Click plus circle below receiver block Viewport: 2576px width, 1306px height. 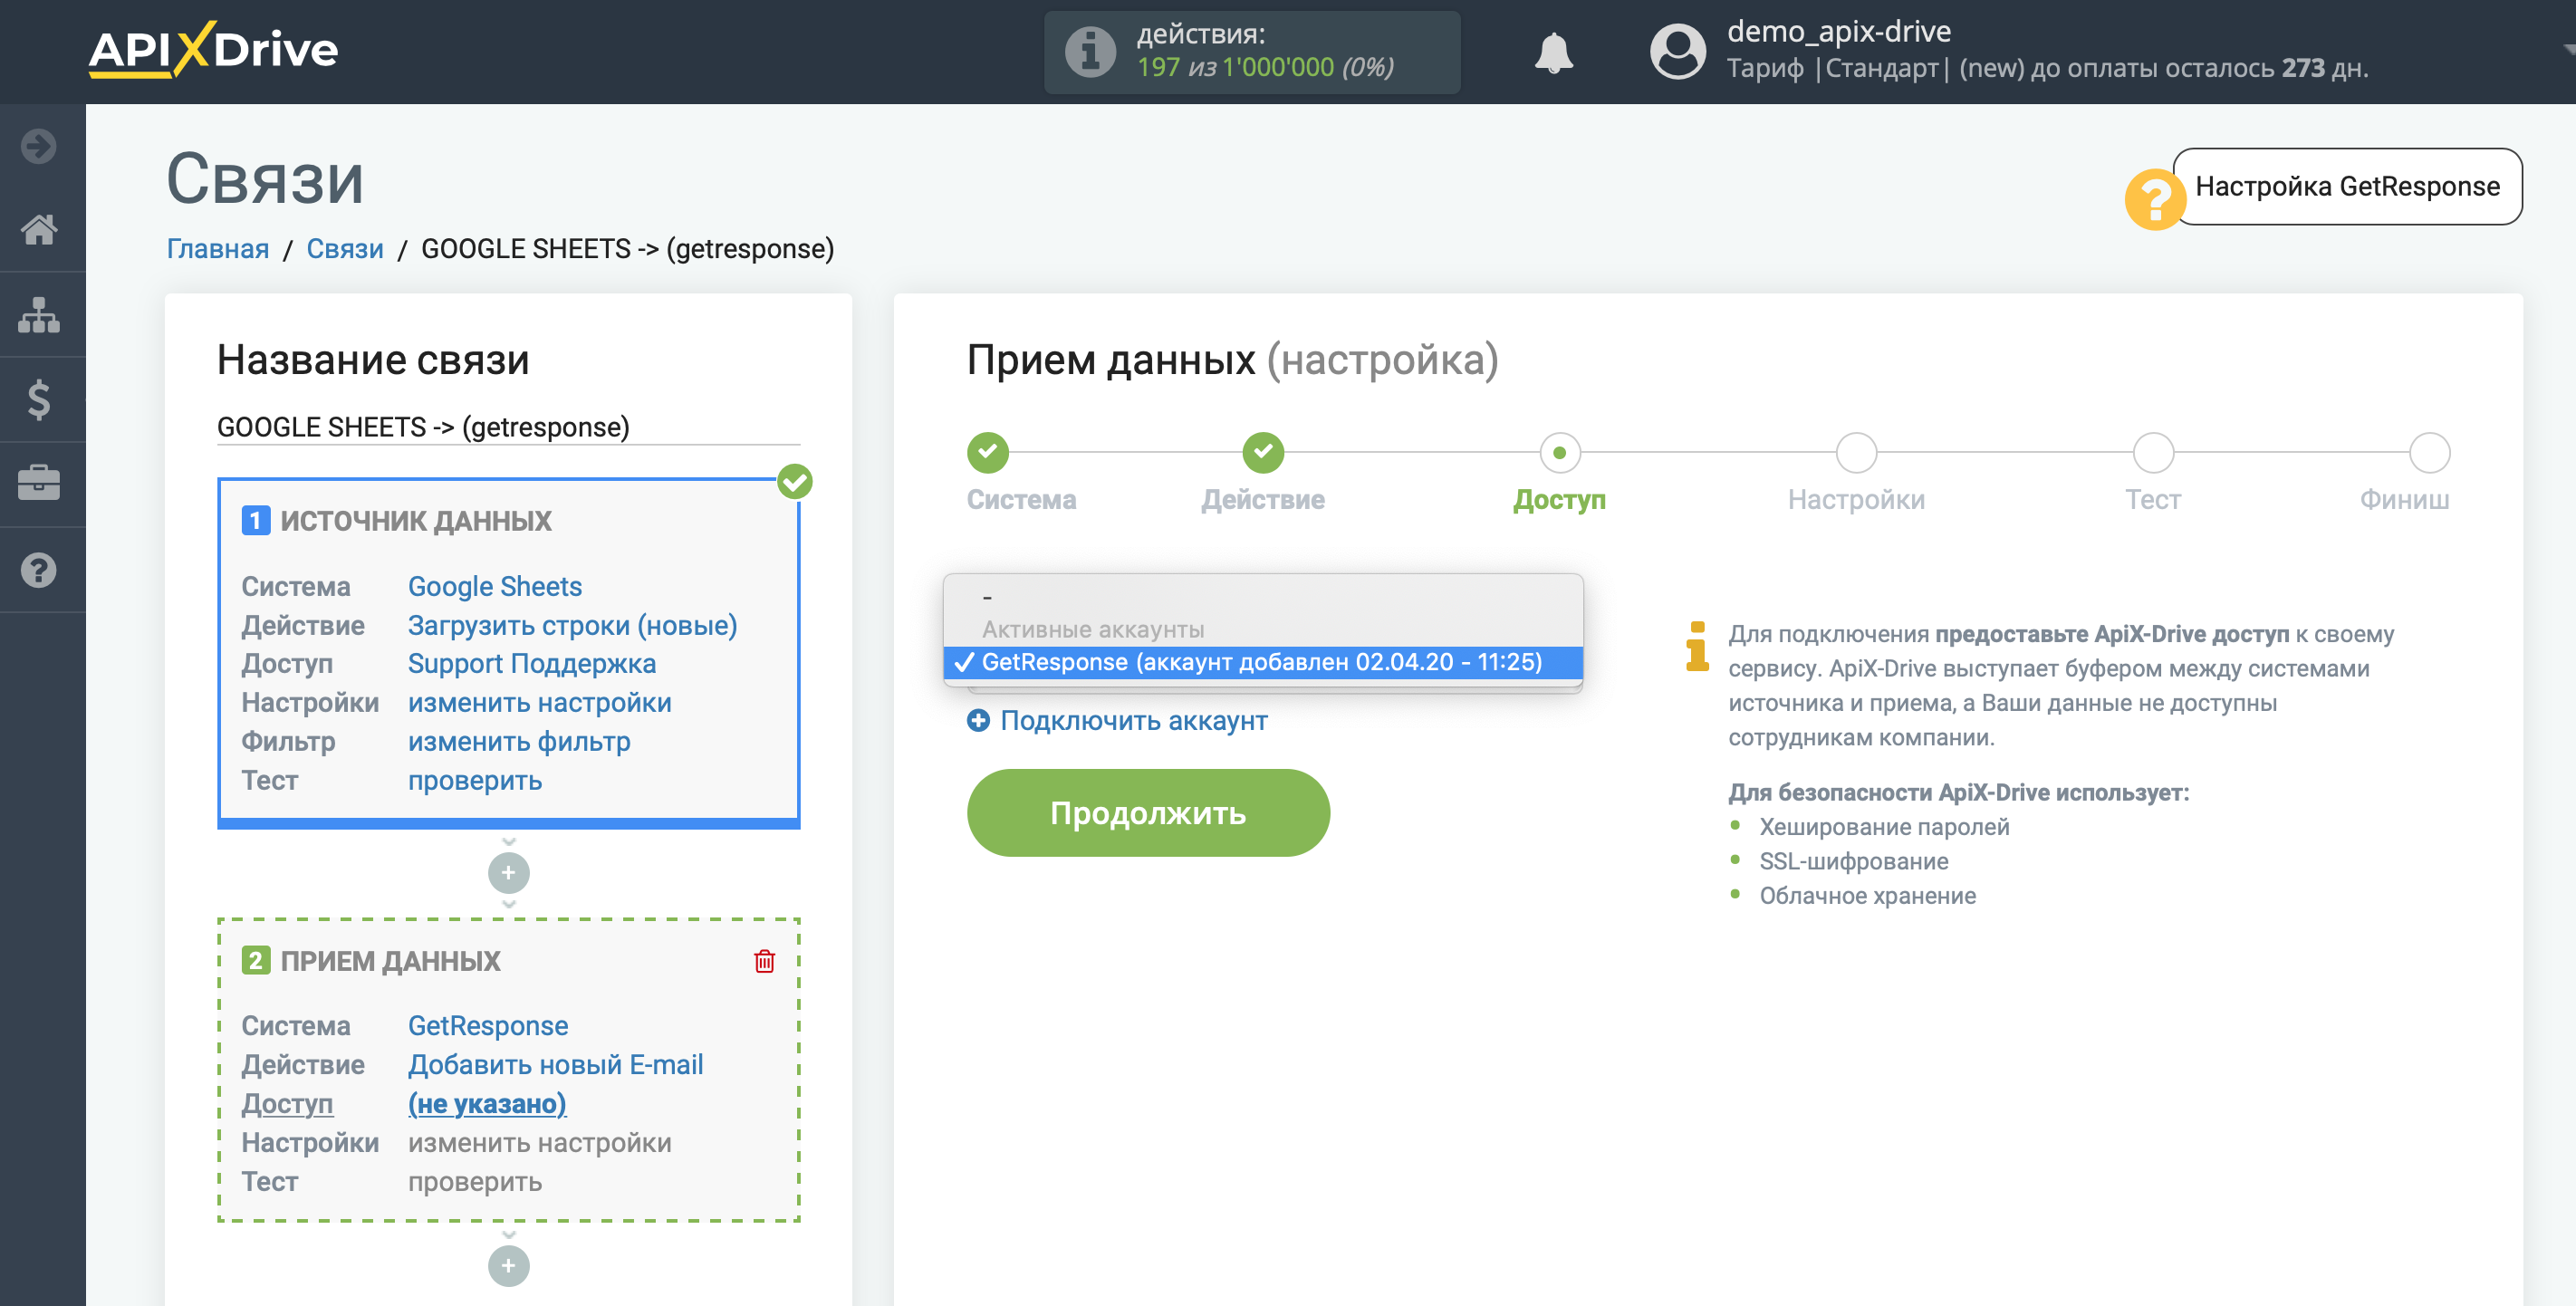click(x=508, y=1266)
